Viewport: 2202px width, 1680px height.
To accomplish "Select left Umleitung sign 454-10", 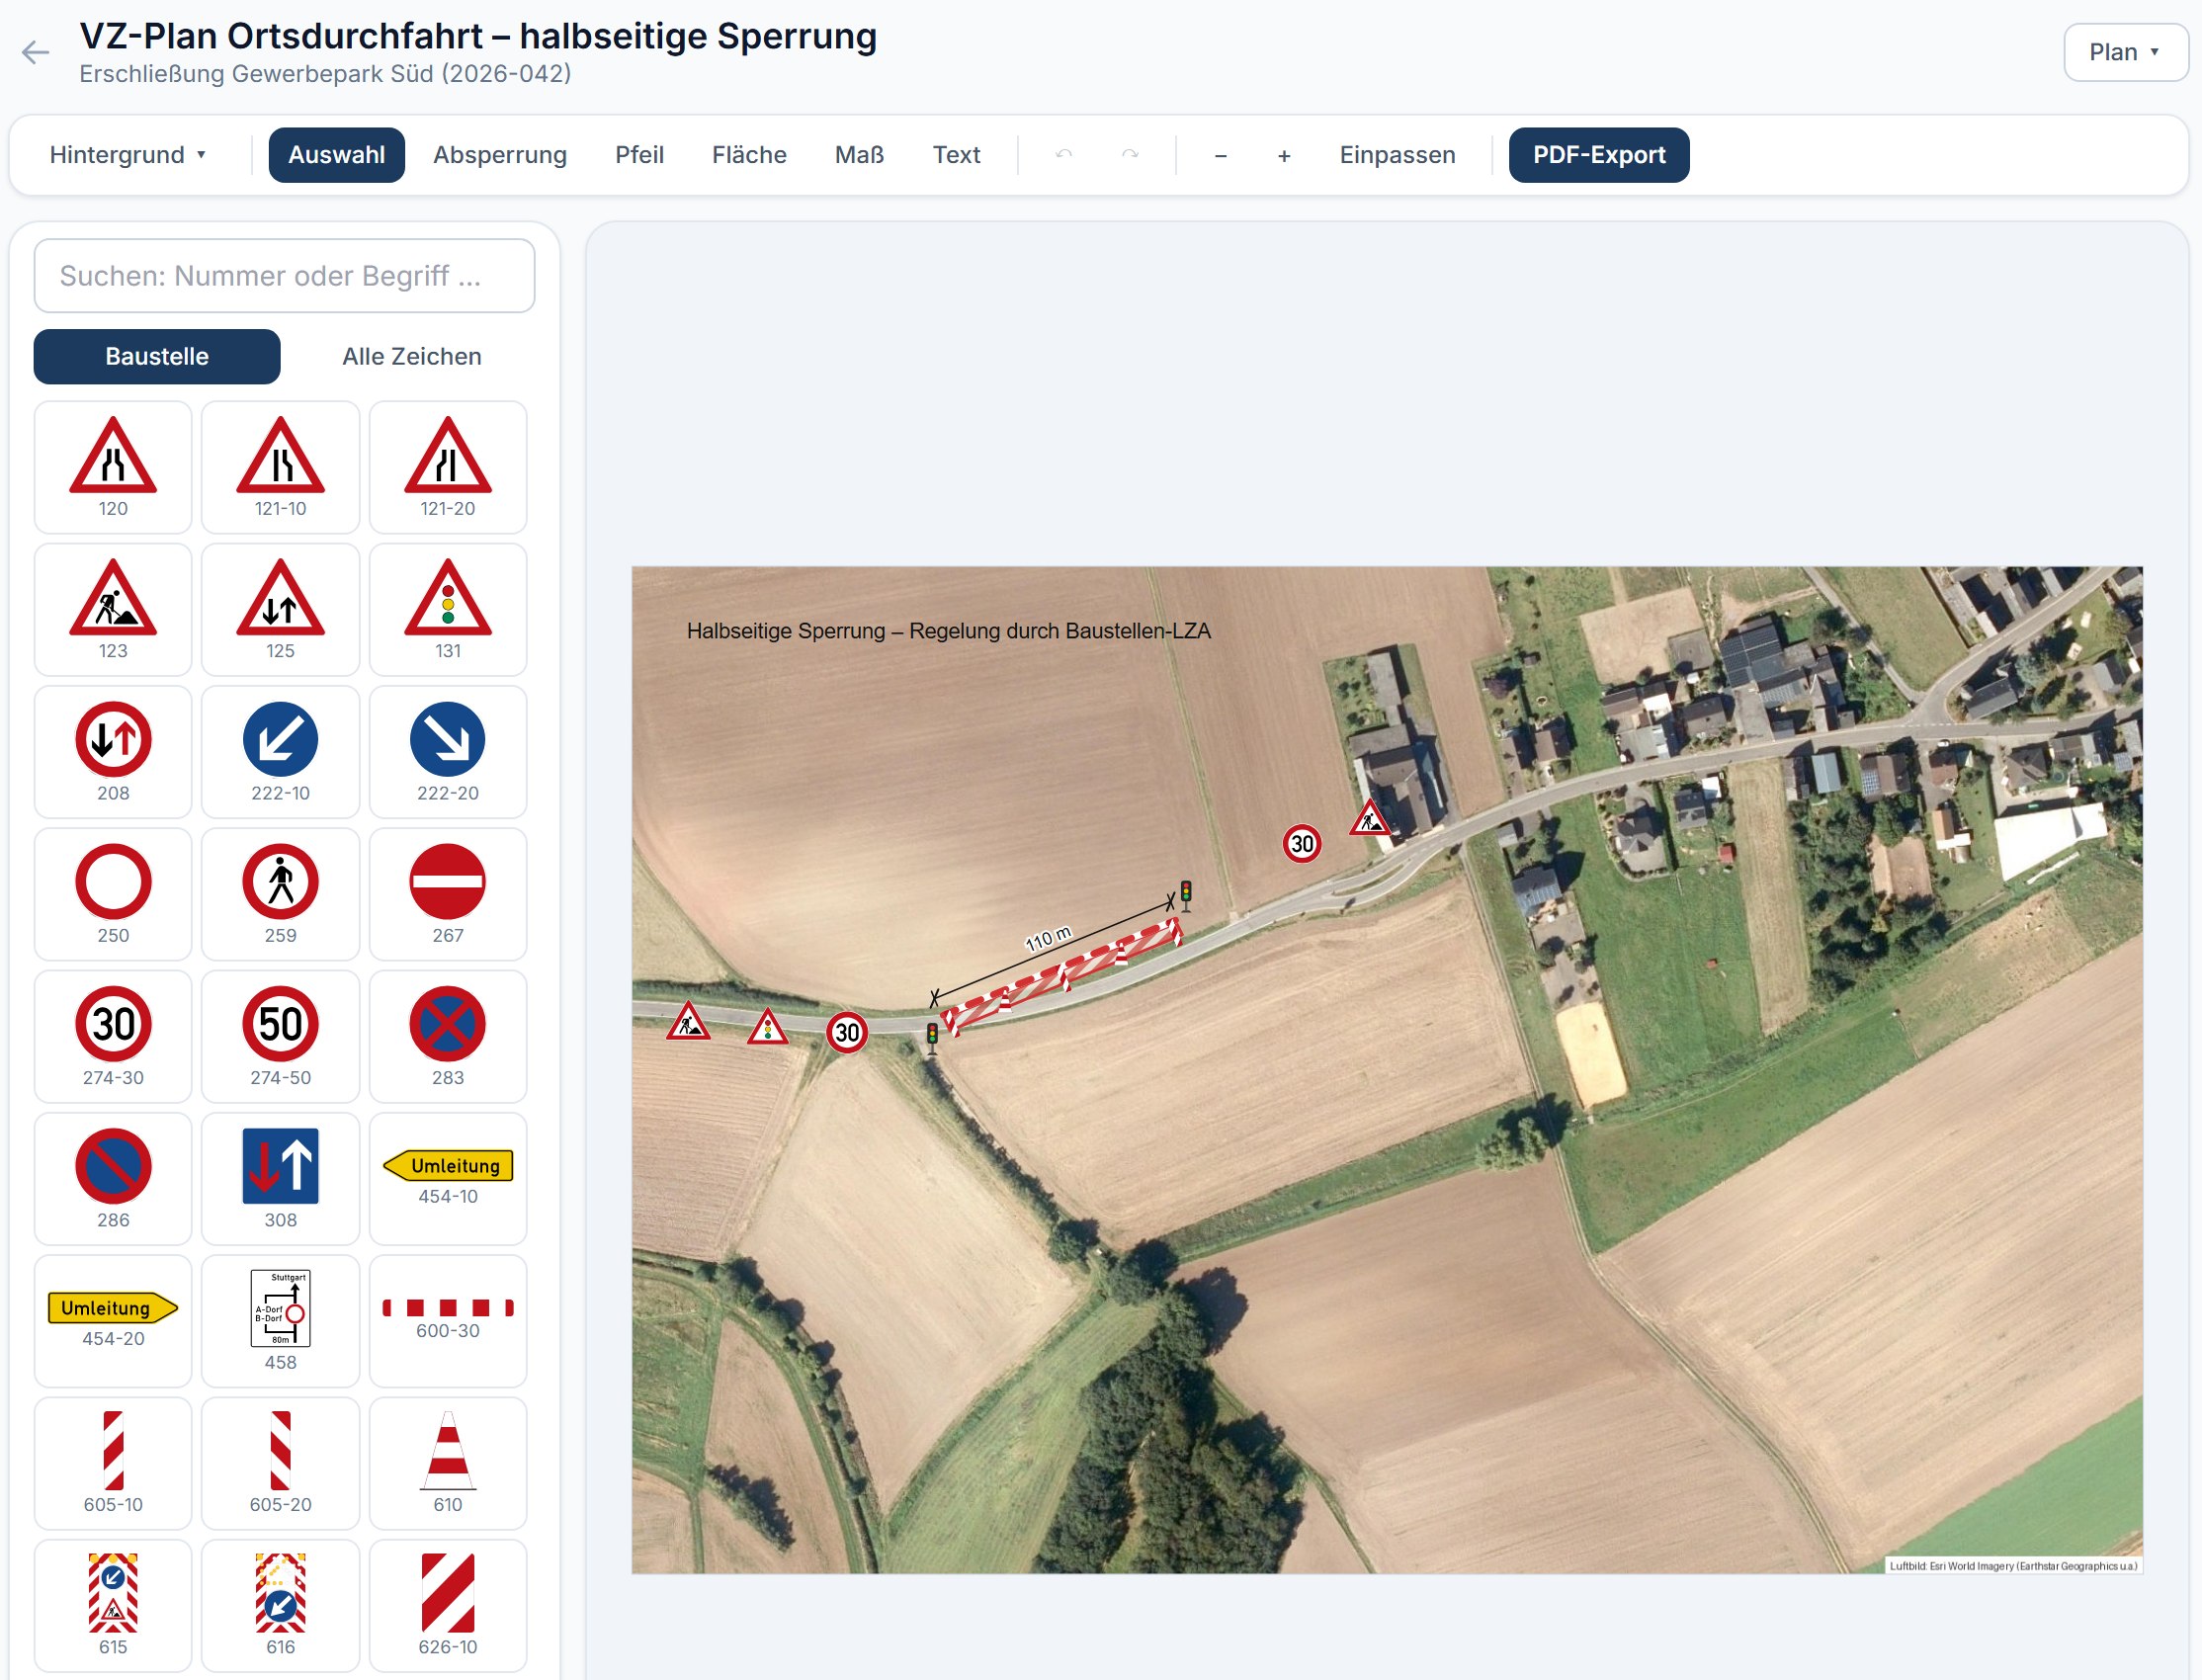I will coord(448,1179).
